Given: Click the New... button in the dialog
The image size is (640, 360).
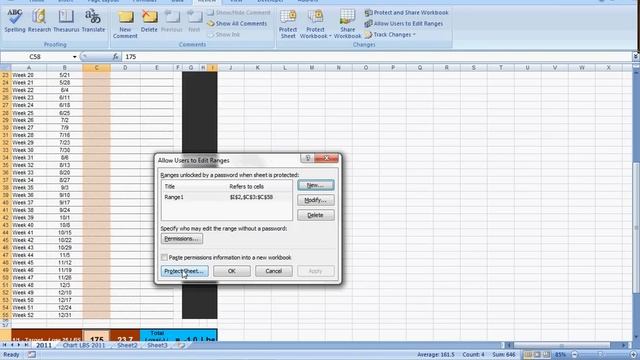Looking at the screenshot, I should coord(316,185).
